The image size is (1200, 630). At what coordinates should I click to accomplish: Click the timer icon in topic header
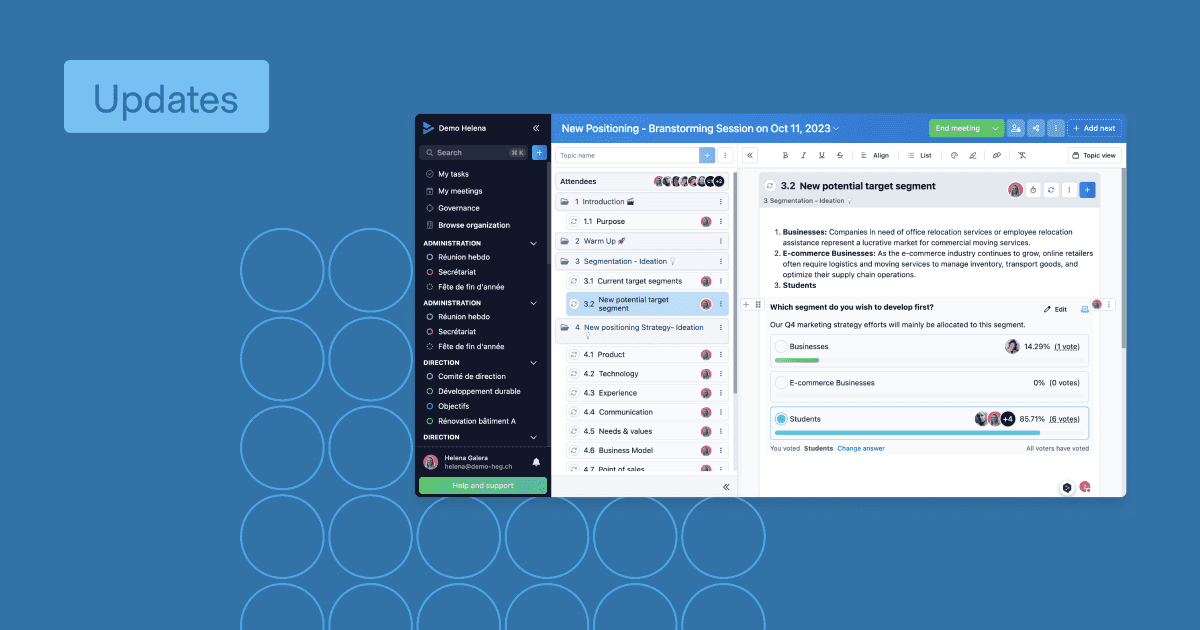(x=1033, y=189)
